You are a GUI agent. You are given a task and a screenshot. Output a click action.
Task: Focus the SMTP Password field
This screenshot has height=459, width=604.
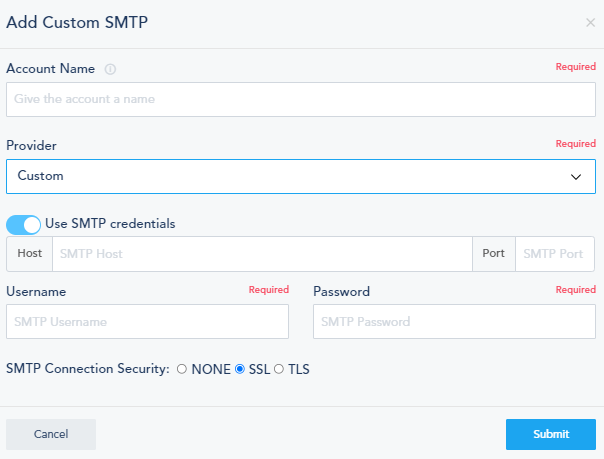454,322
